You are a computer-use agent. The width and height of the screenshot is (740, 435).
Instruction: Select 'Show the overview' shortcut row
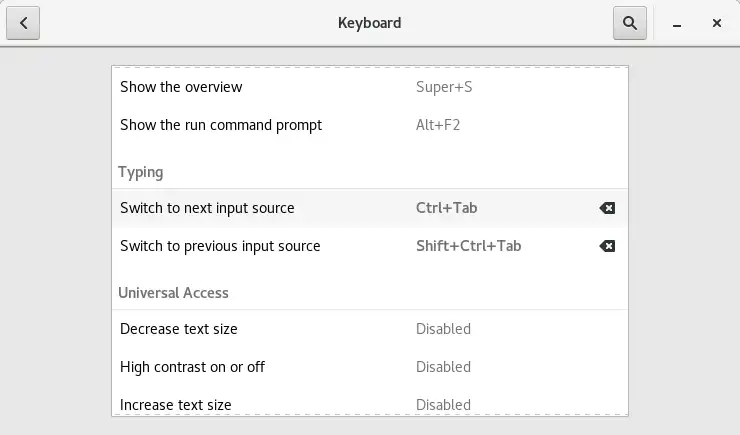point(181,87)
